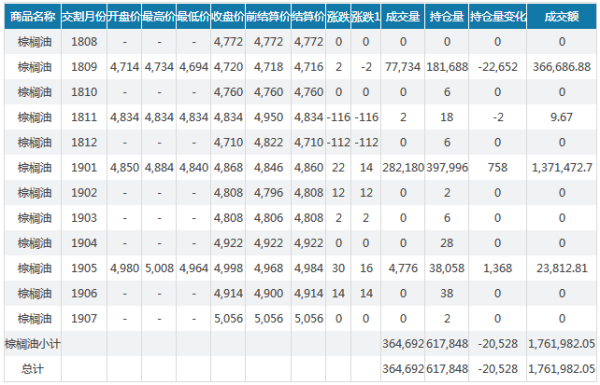Screen dimensions: 600x385
Task: Click position change -20,528 in 棕榈油小计 row
Action: 497,344
